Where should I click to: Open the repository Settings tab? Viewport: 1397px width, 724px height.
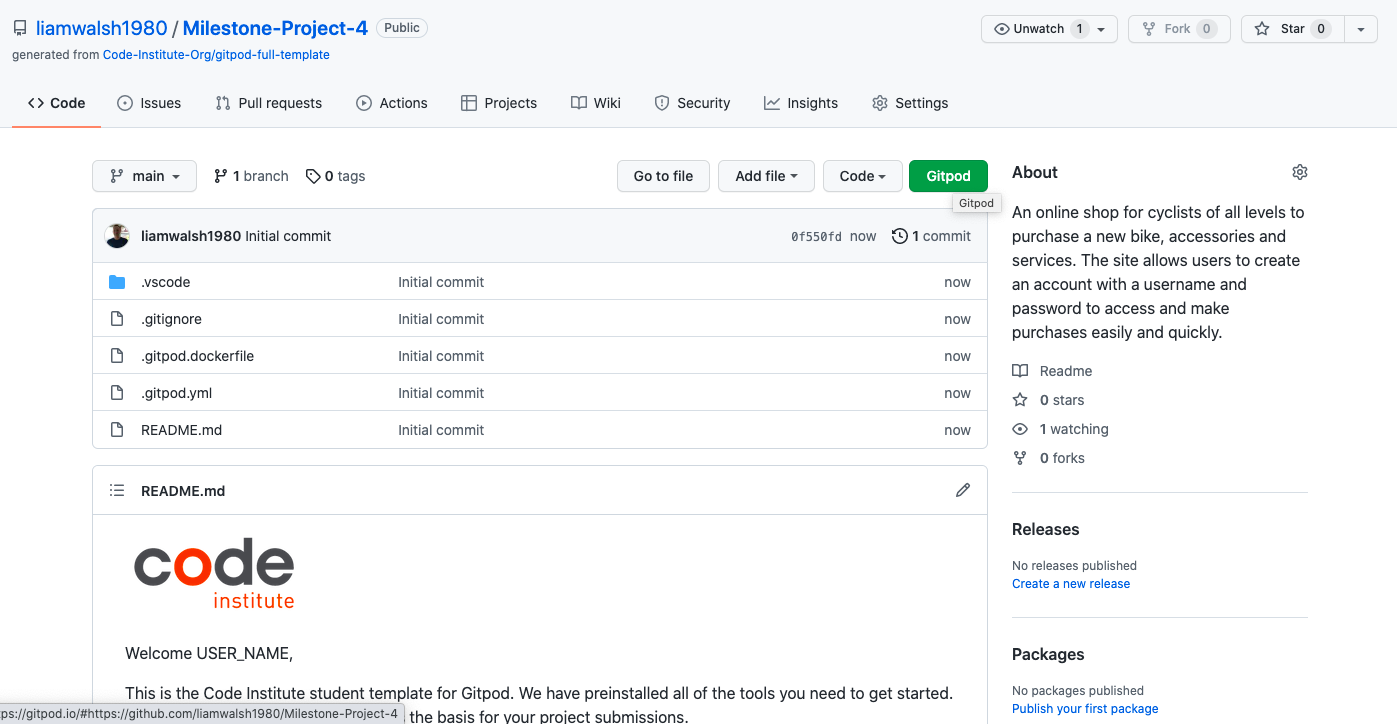(910, 103)
